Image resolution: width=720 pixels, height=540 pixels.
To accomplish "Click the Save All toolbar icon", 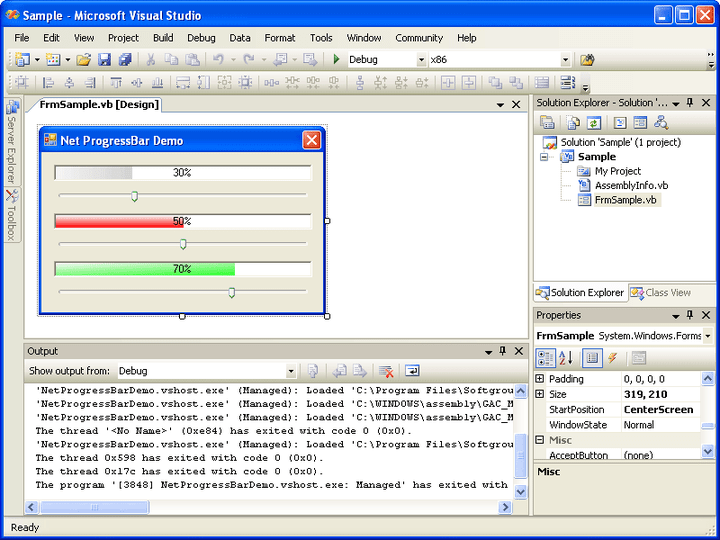I will pos(124,60).
